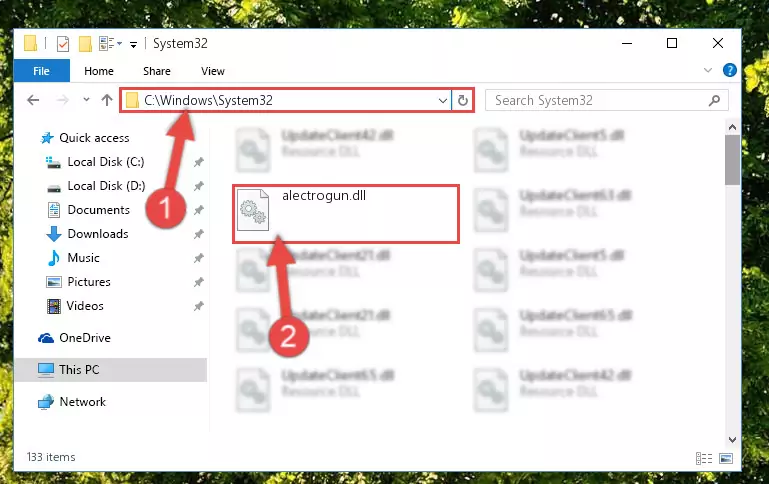Screen dimensions: 769x484
Task: Open the File ribbon tab
Action: click(x=42, y=71)
